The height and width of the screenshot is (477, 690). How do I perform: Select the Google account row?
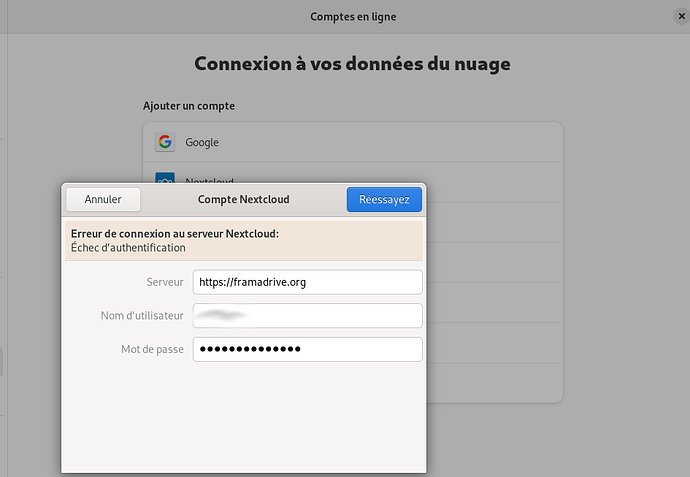pyautogui.click(x=353, y=142)
